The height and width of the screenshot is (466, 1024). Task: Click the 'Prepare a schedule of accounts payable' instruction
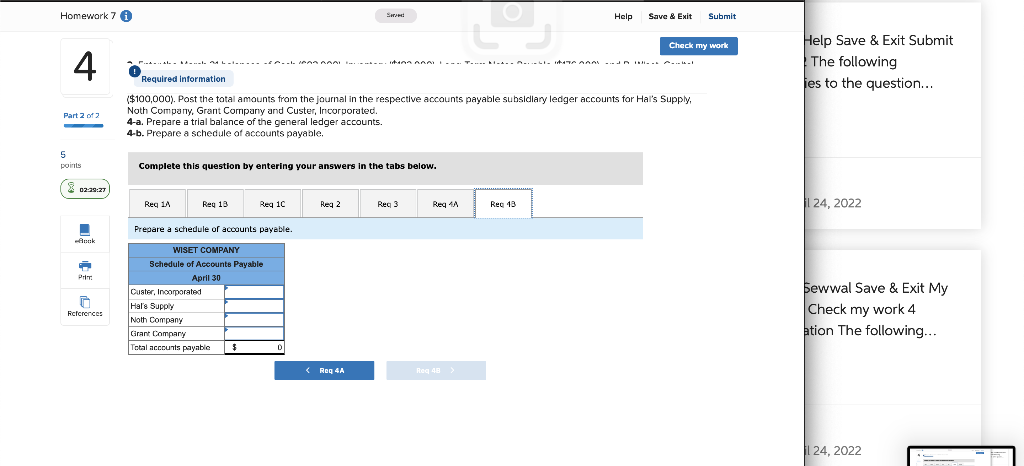(x=213, y=230)
